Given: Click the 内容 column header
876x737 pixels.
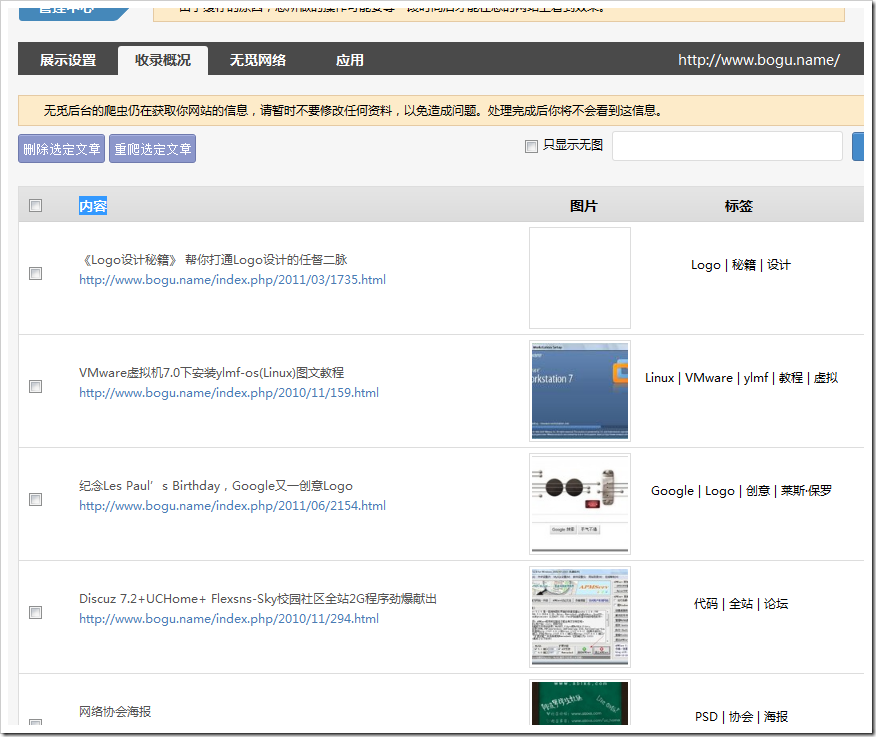Looking at the screenshot, I should [x=93, y=206].
